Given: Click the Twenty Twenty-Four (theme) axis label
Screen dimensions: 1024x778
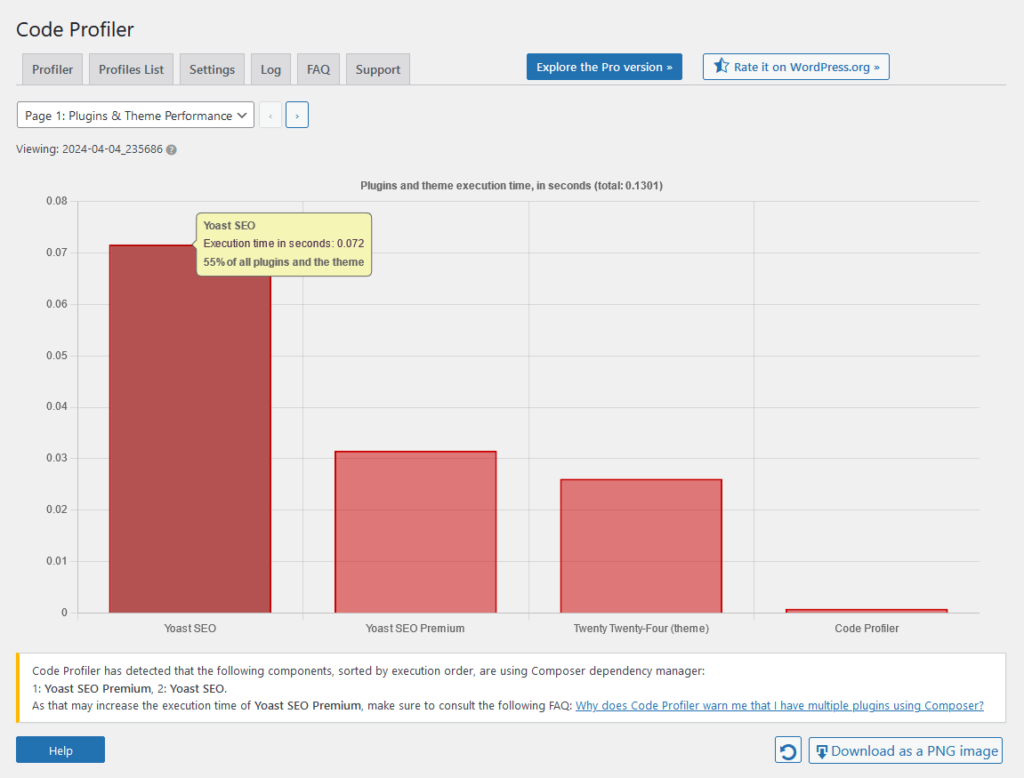Looking at the screenshot, I should [641, 628].
